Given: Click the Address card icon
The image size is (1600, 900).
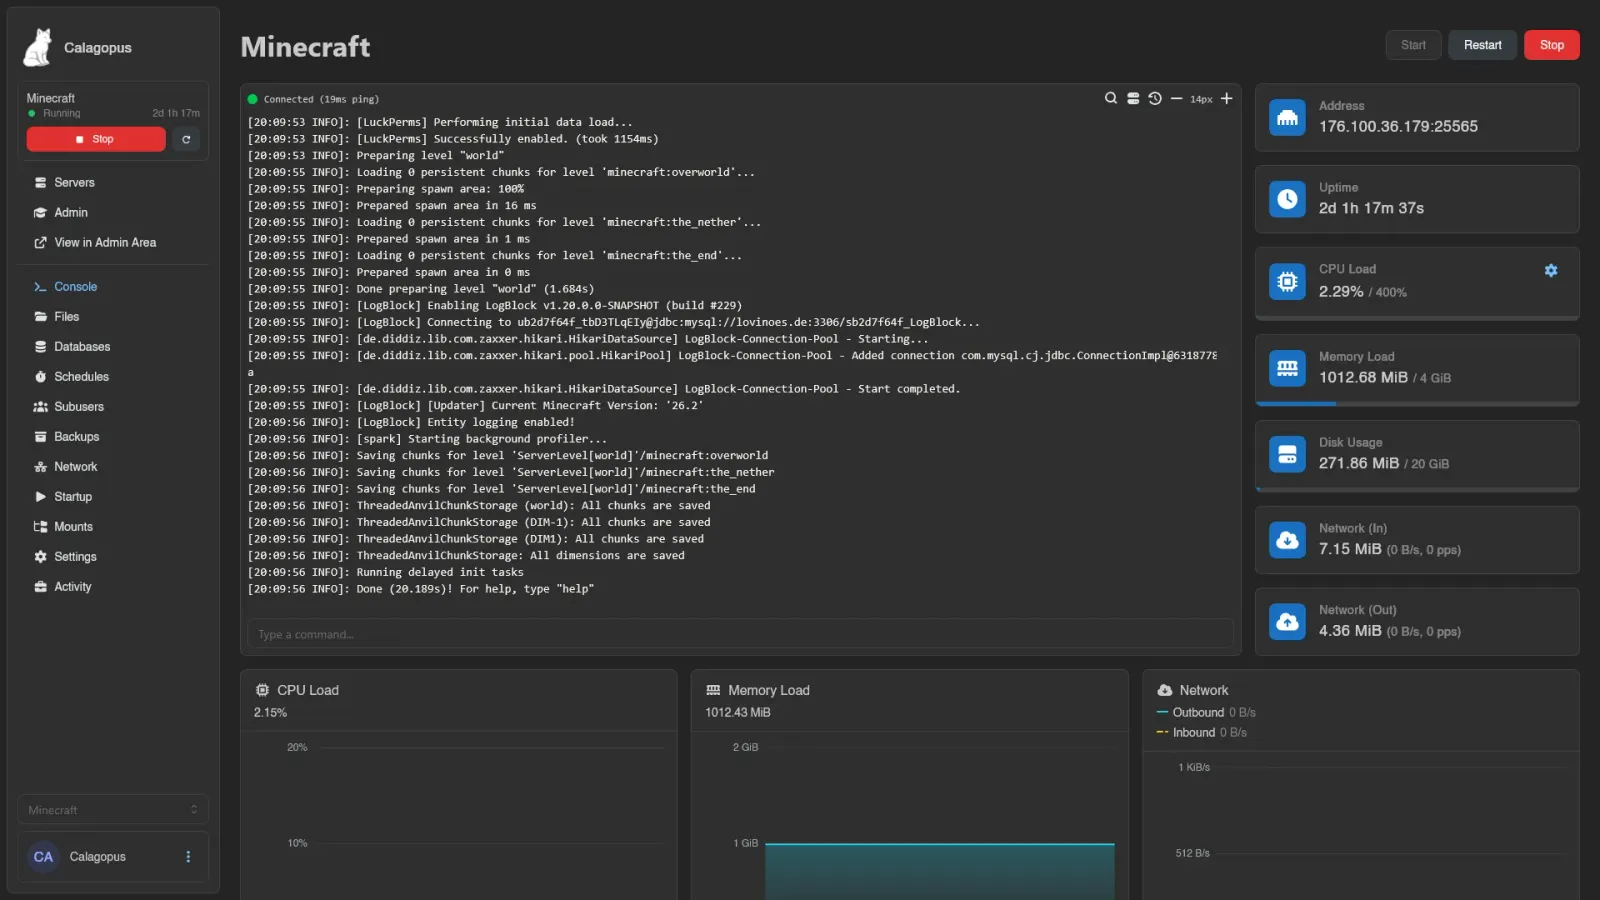Looking at the screenshot, I should click(1287, 117).
